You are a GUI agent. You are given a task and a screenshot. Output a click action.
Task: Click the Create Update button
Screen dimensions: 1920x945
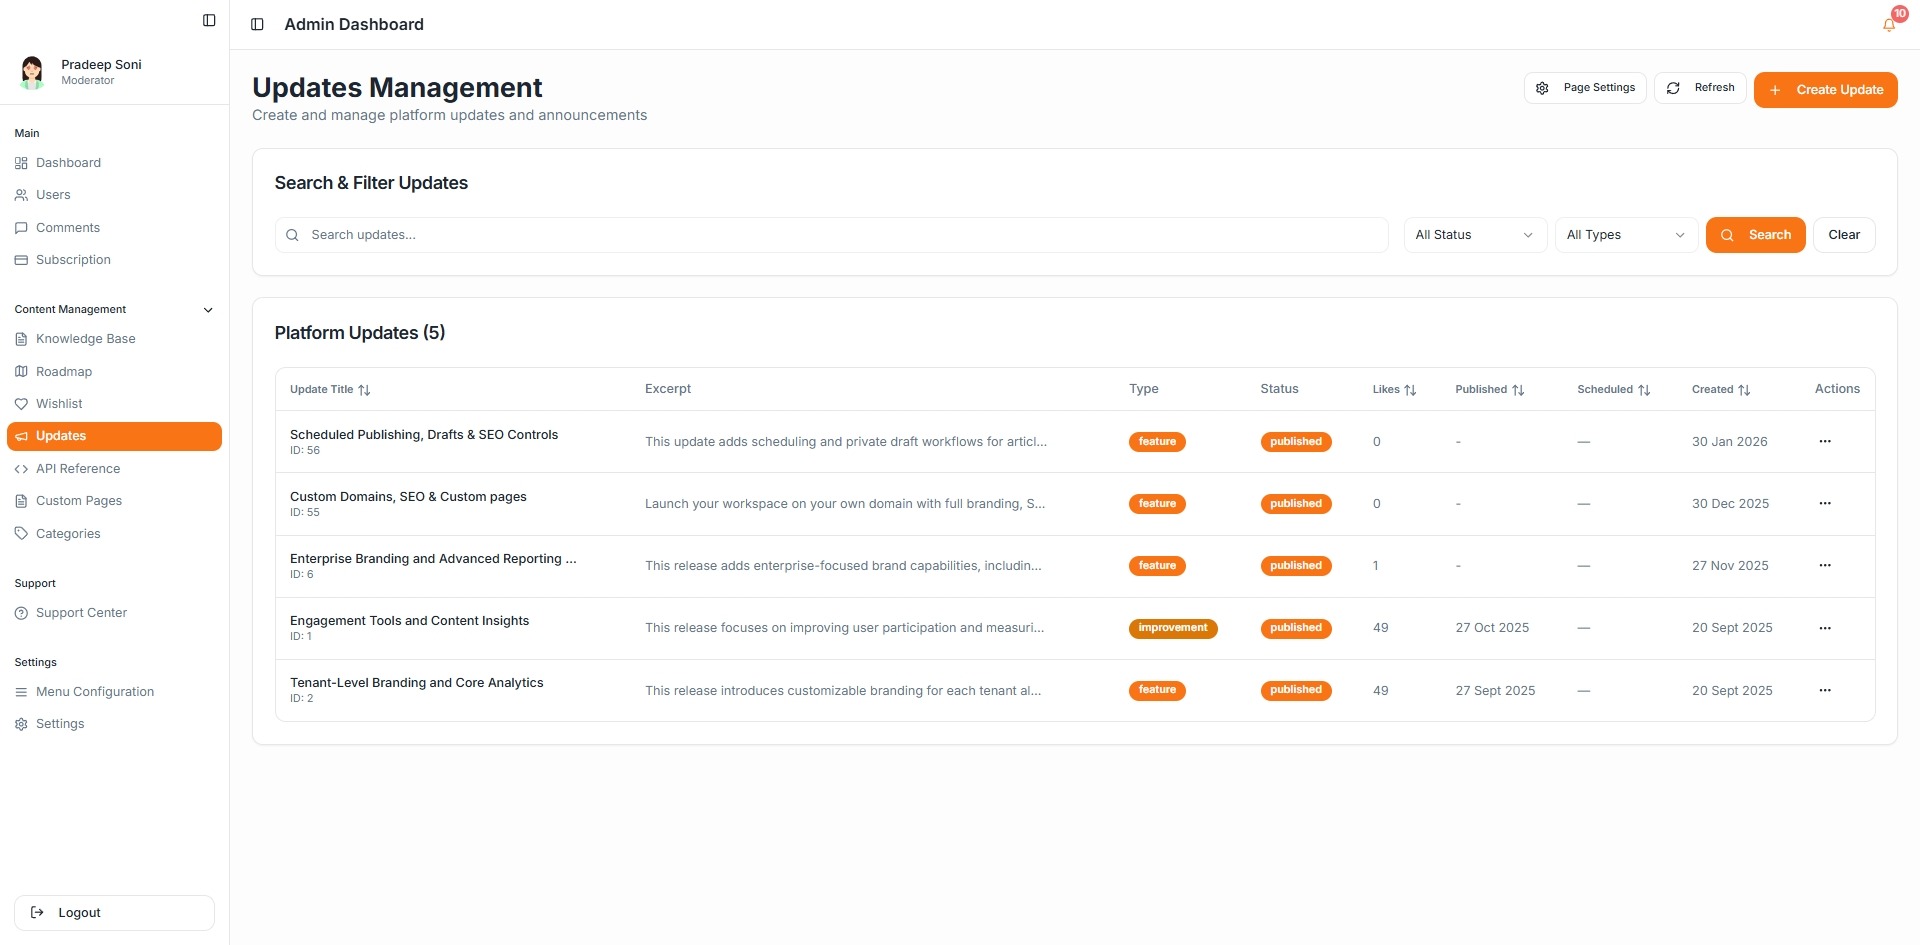[1825, 90]
